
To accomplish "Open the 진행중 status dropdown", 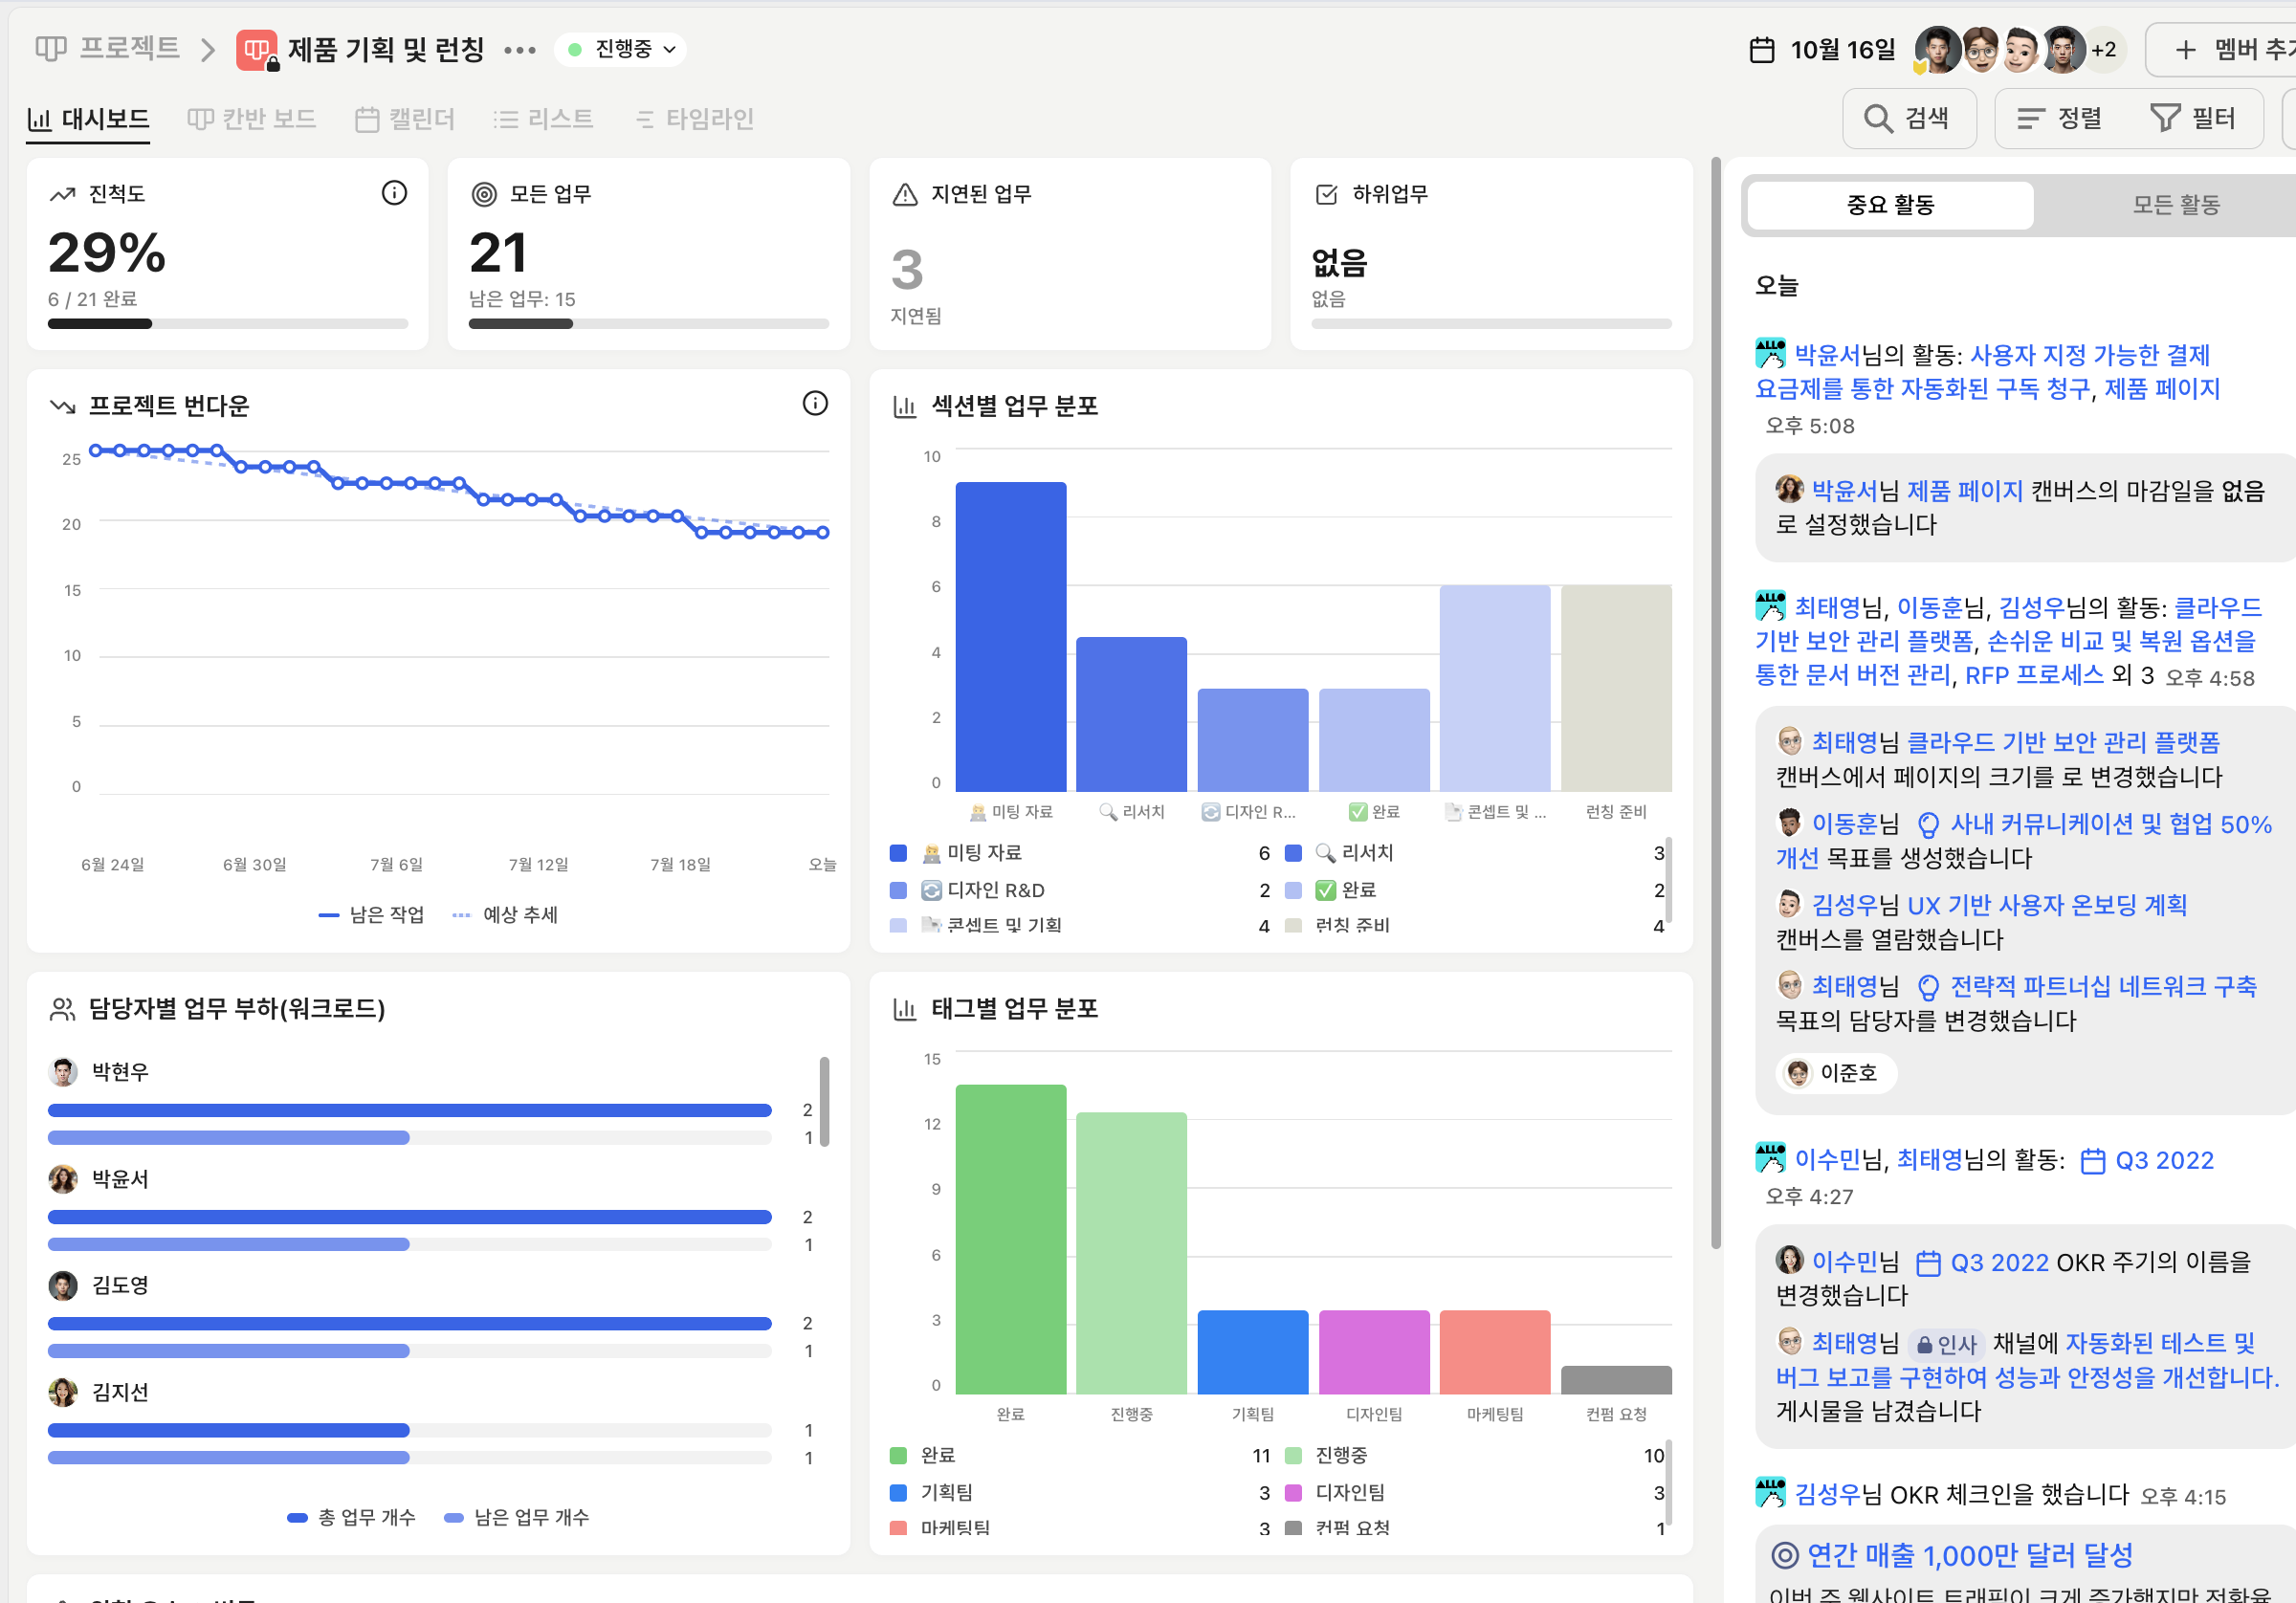I will coord(622,49).
